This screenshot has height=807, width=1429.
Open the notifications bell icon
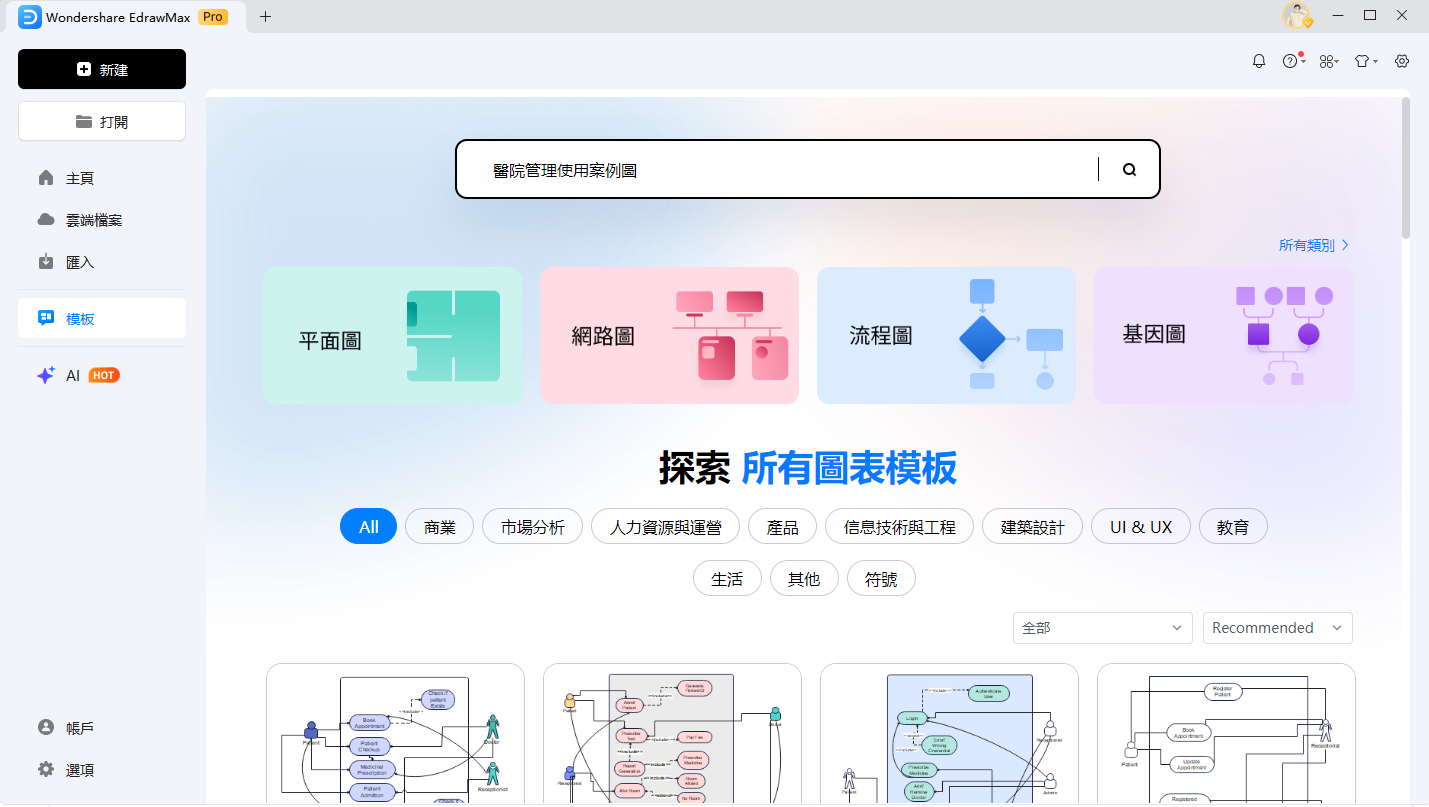(1259, 61)
